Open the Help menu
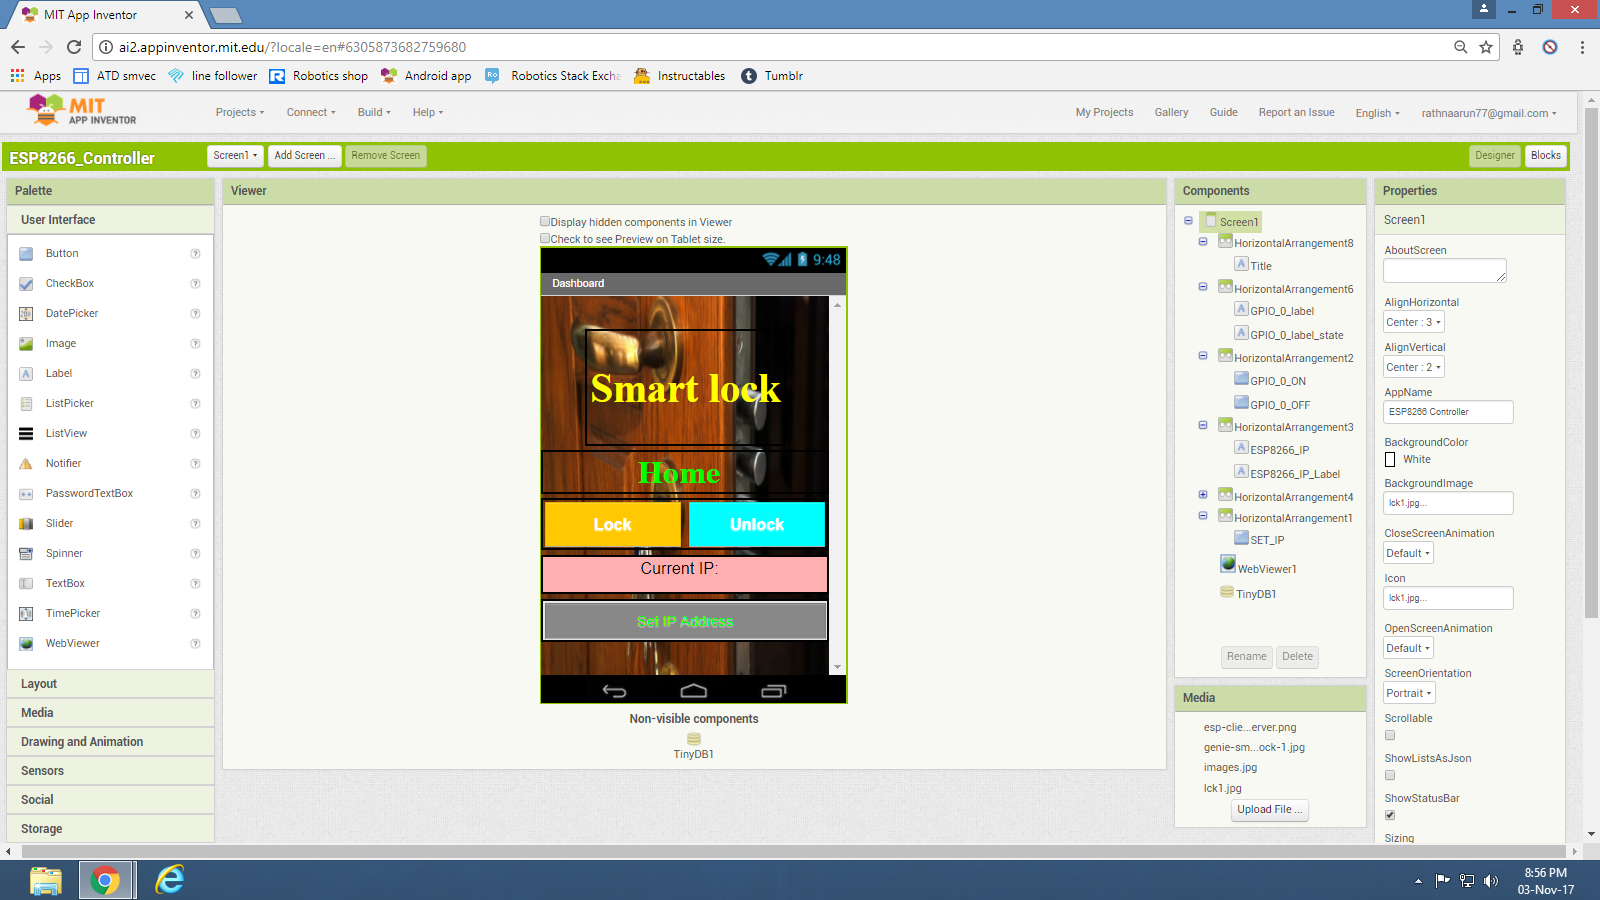This screenshot has width=1600, height=900. point(428,112)
